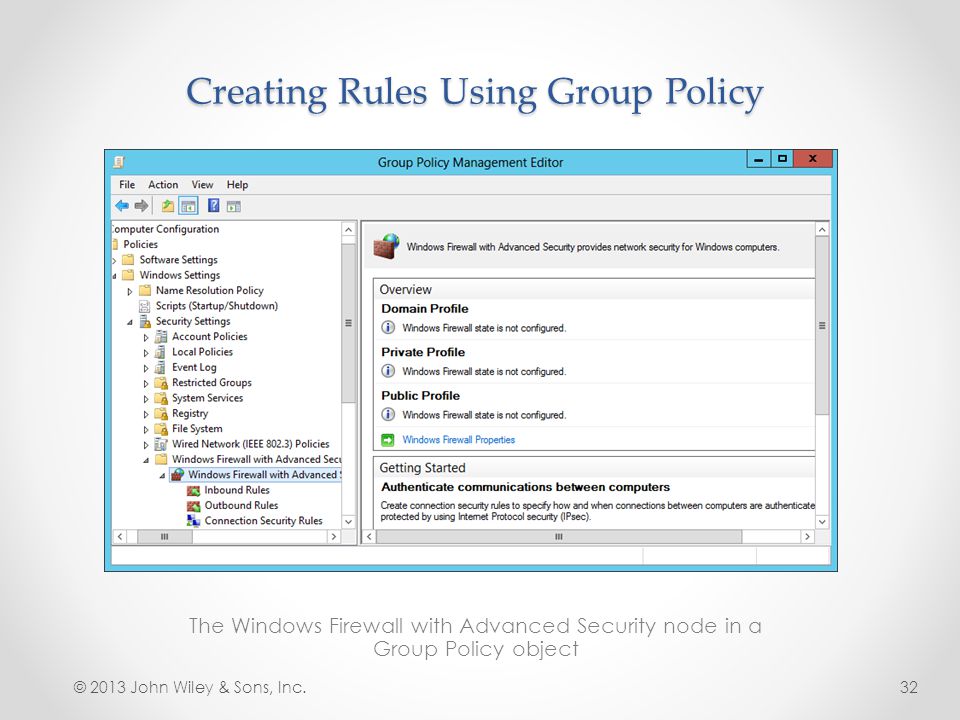The image size is (960, 720).
Task: Go up one level using the folder icon
Action: (x=167, y=206)
